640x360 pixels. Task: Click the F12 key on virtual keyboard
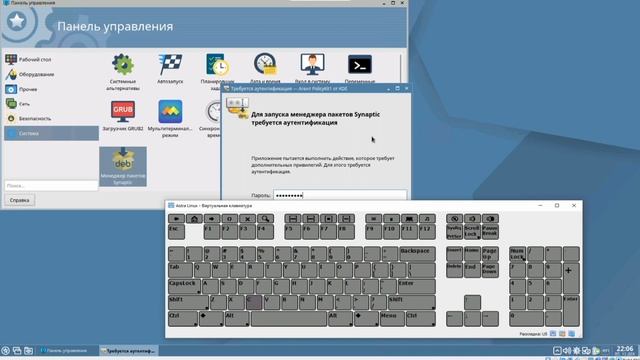427,232
